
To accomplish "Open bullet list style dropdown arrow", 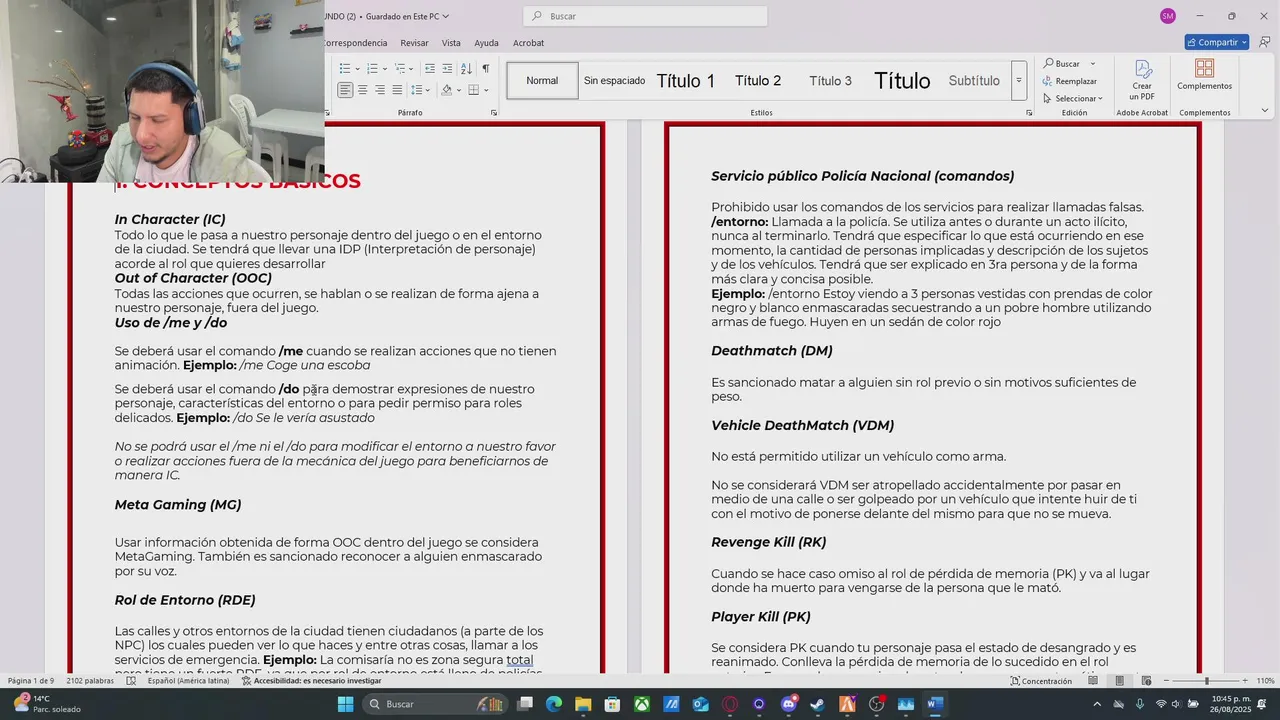I will pos(356,68).
